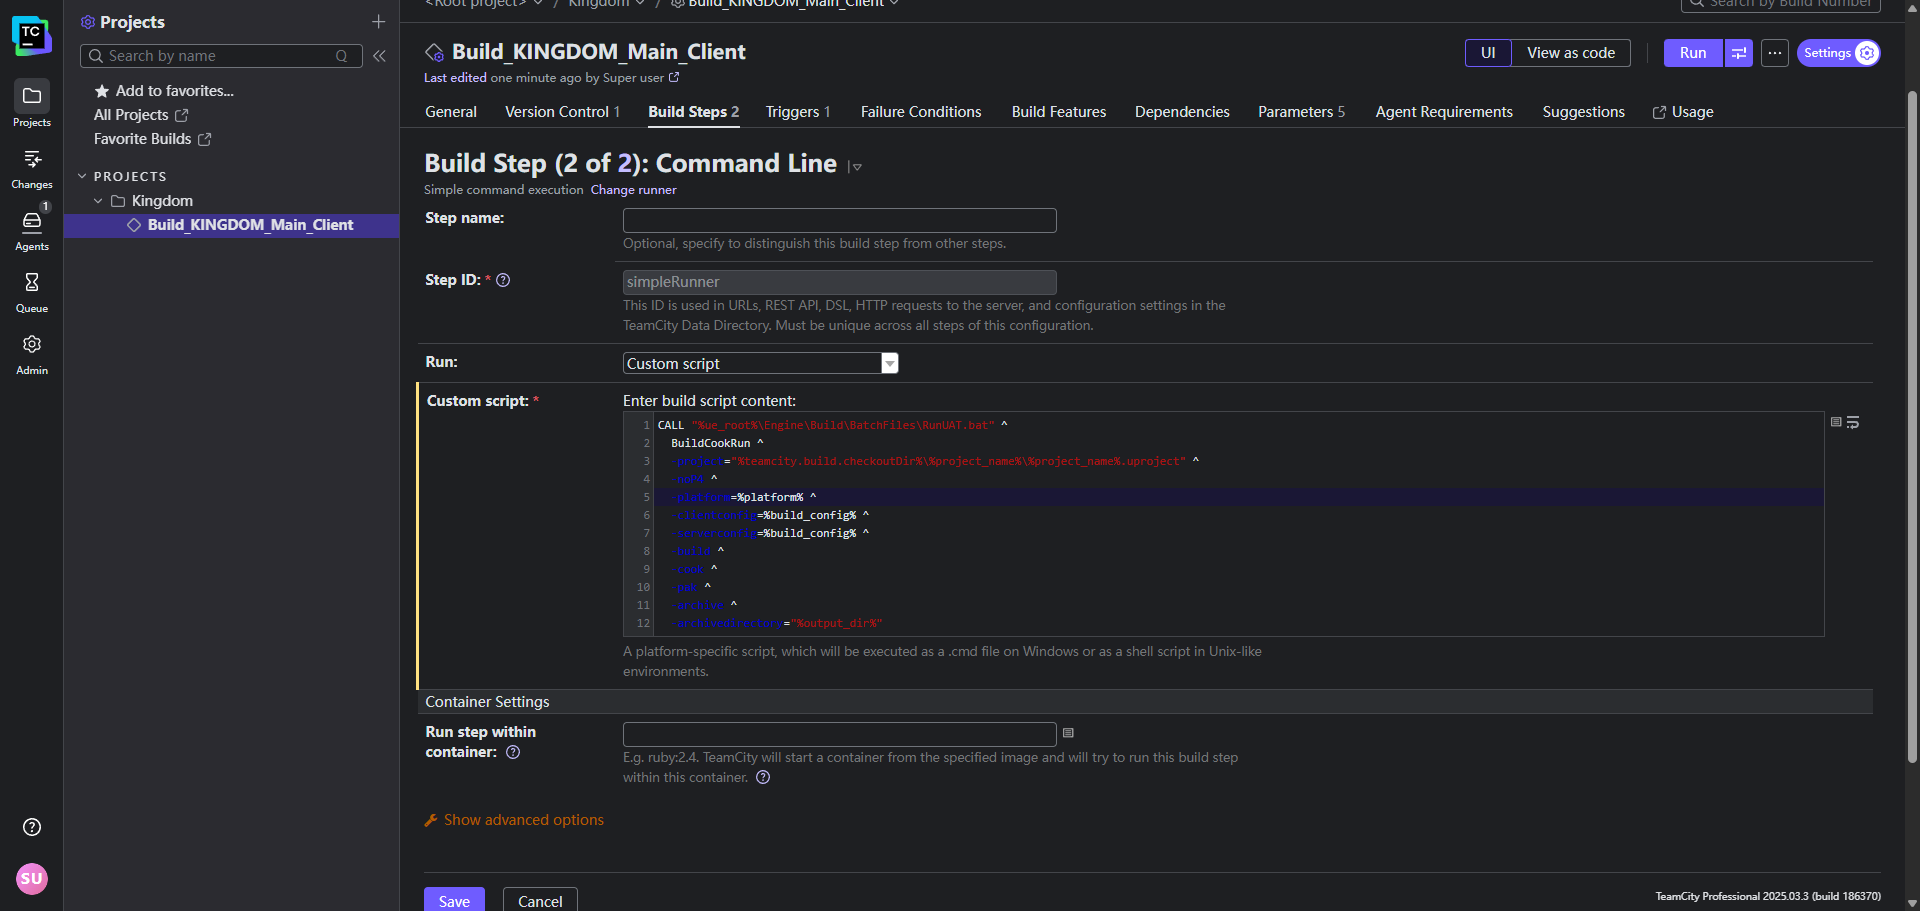This screenshot has width=1920, height=911.
Task: Open the All Projects link
Action: (x=140, y=115)
